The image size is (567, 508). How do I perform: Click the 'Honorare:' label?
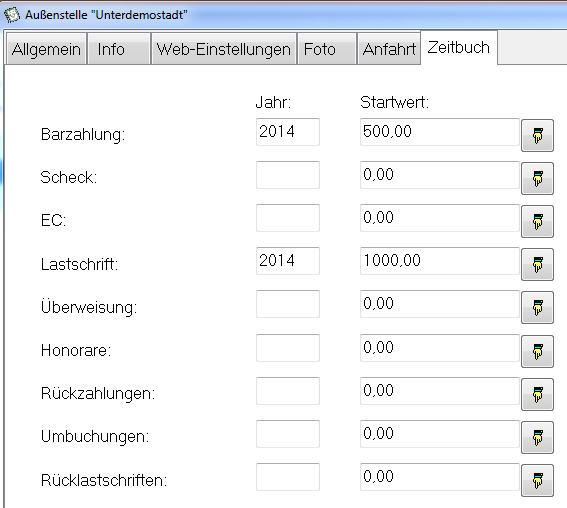coord(76,350)
